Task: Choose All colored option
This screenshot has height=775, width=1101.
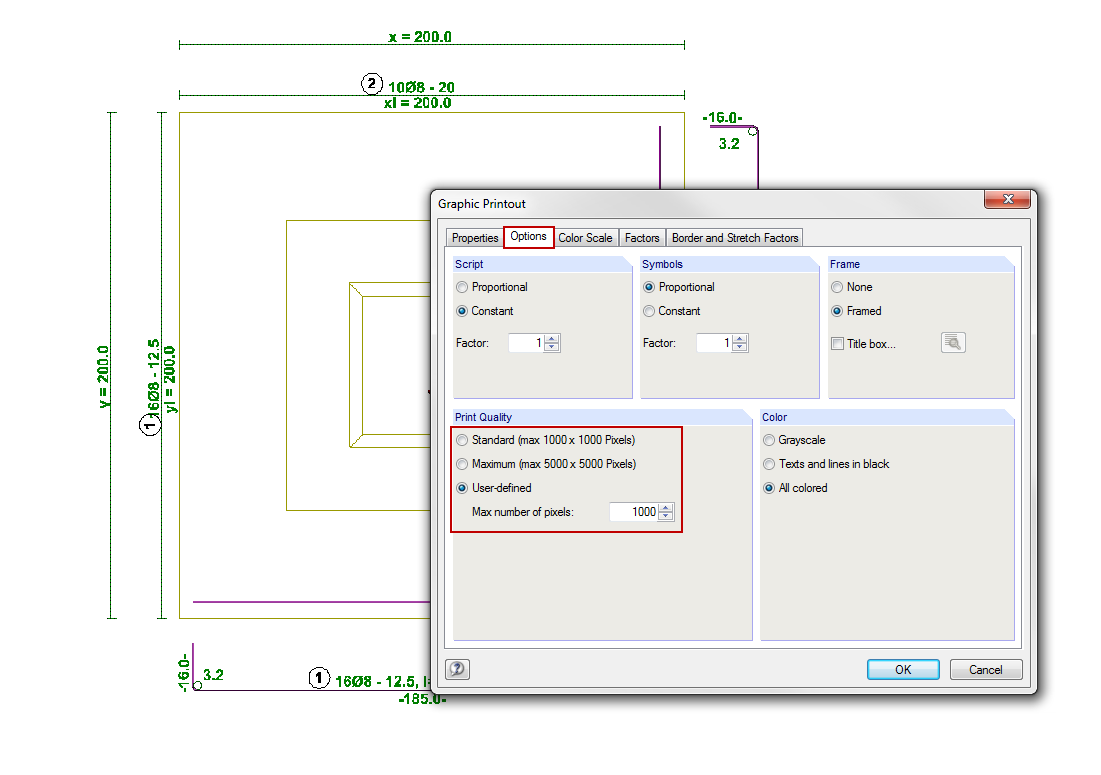Action: (768, 488)
